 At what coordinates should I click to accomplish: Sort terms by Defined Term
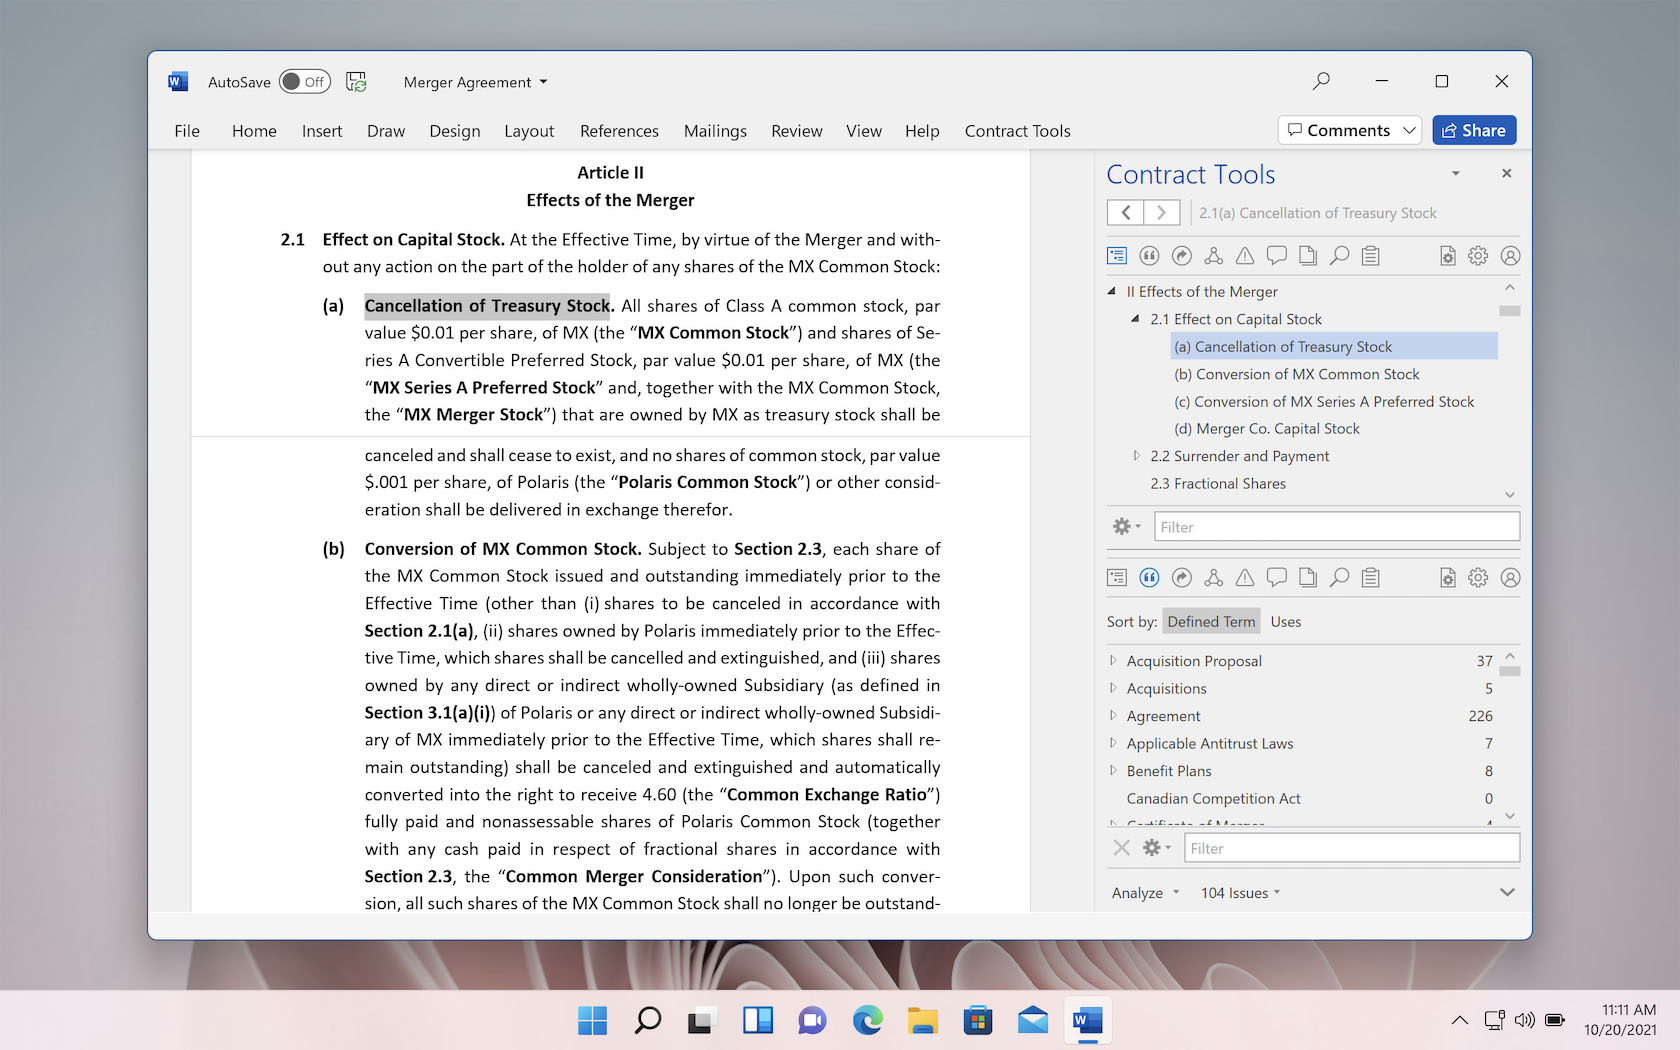pyautogui.click(x=1211, y=621)
